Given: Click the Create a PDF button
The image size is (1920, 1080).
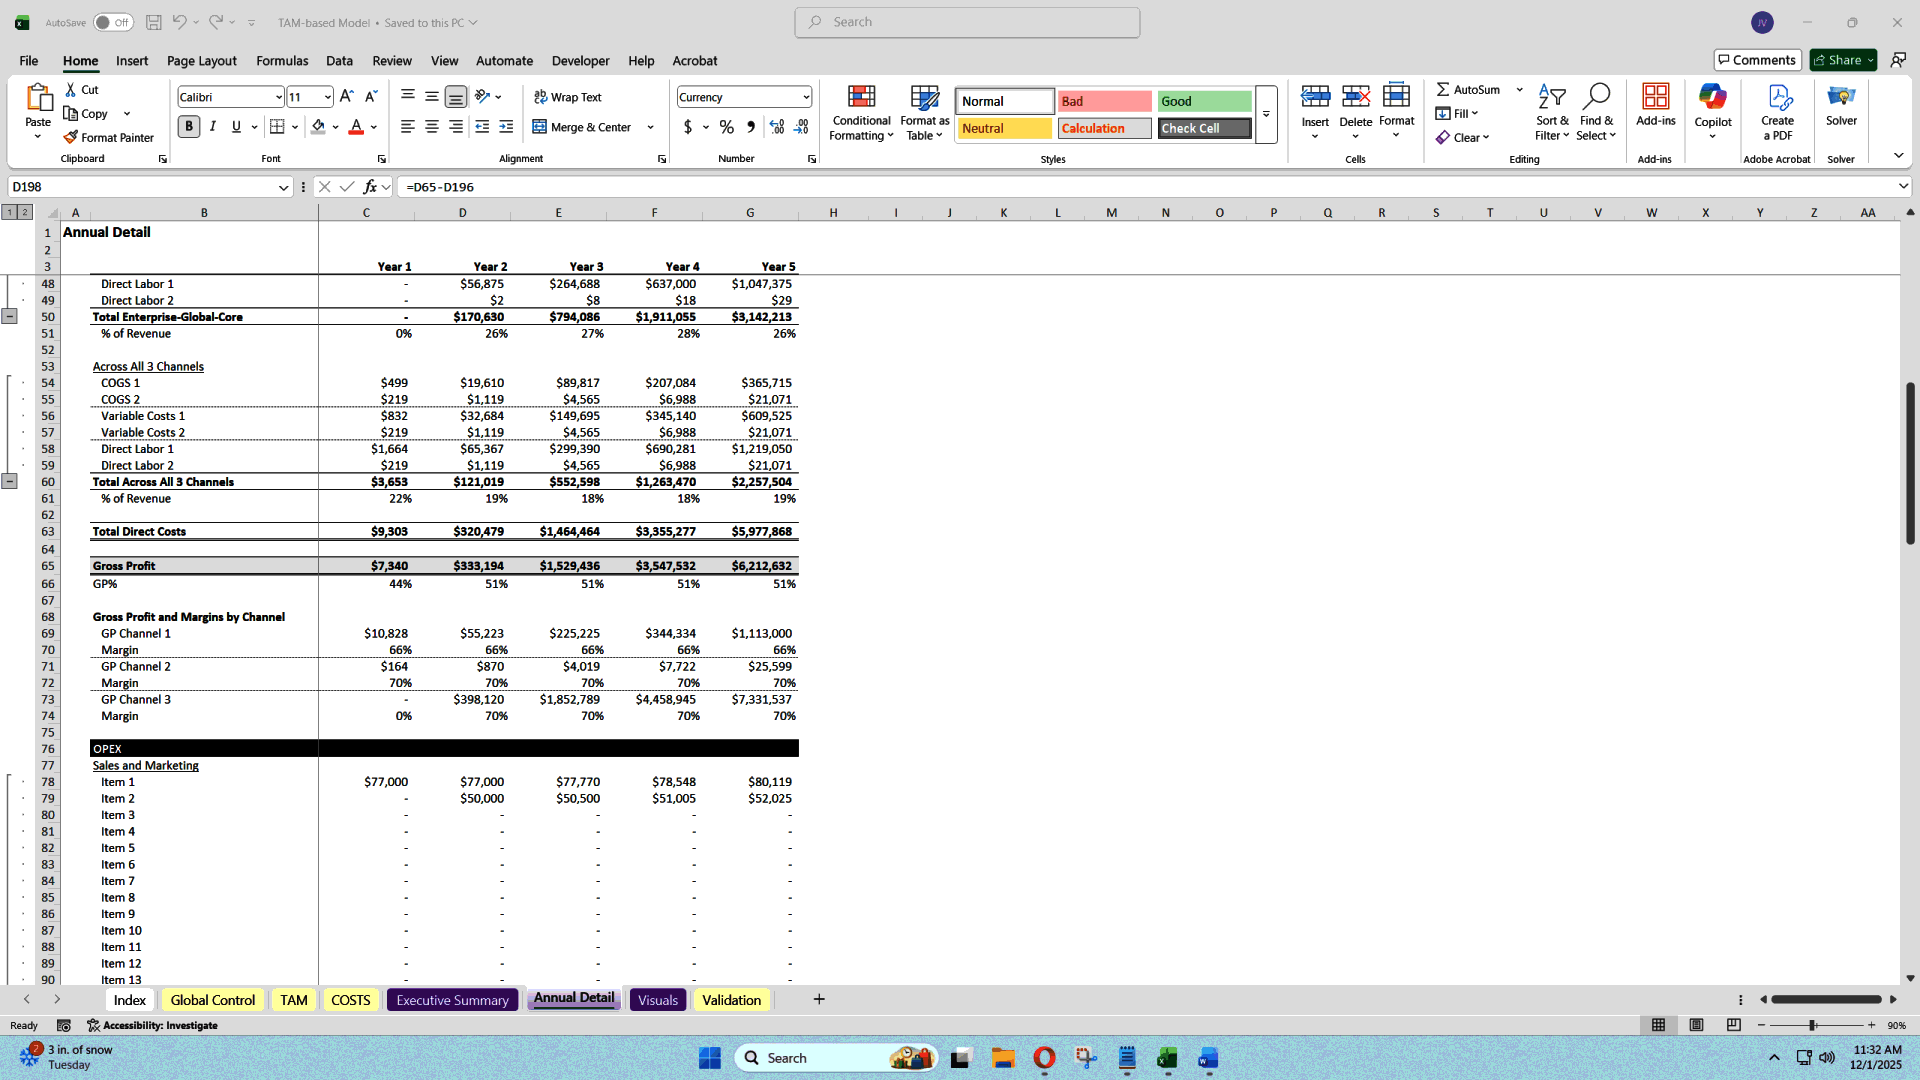Looking at the screenshot, I should 1777,112.
